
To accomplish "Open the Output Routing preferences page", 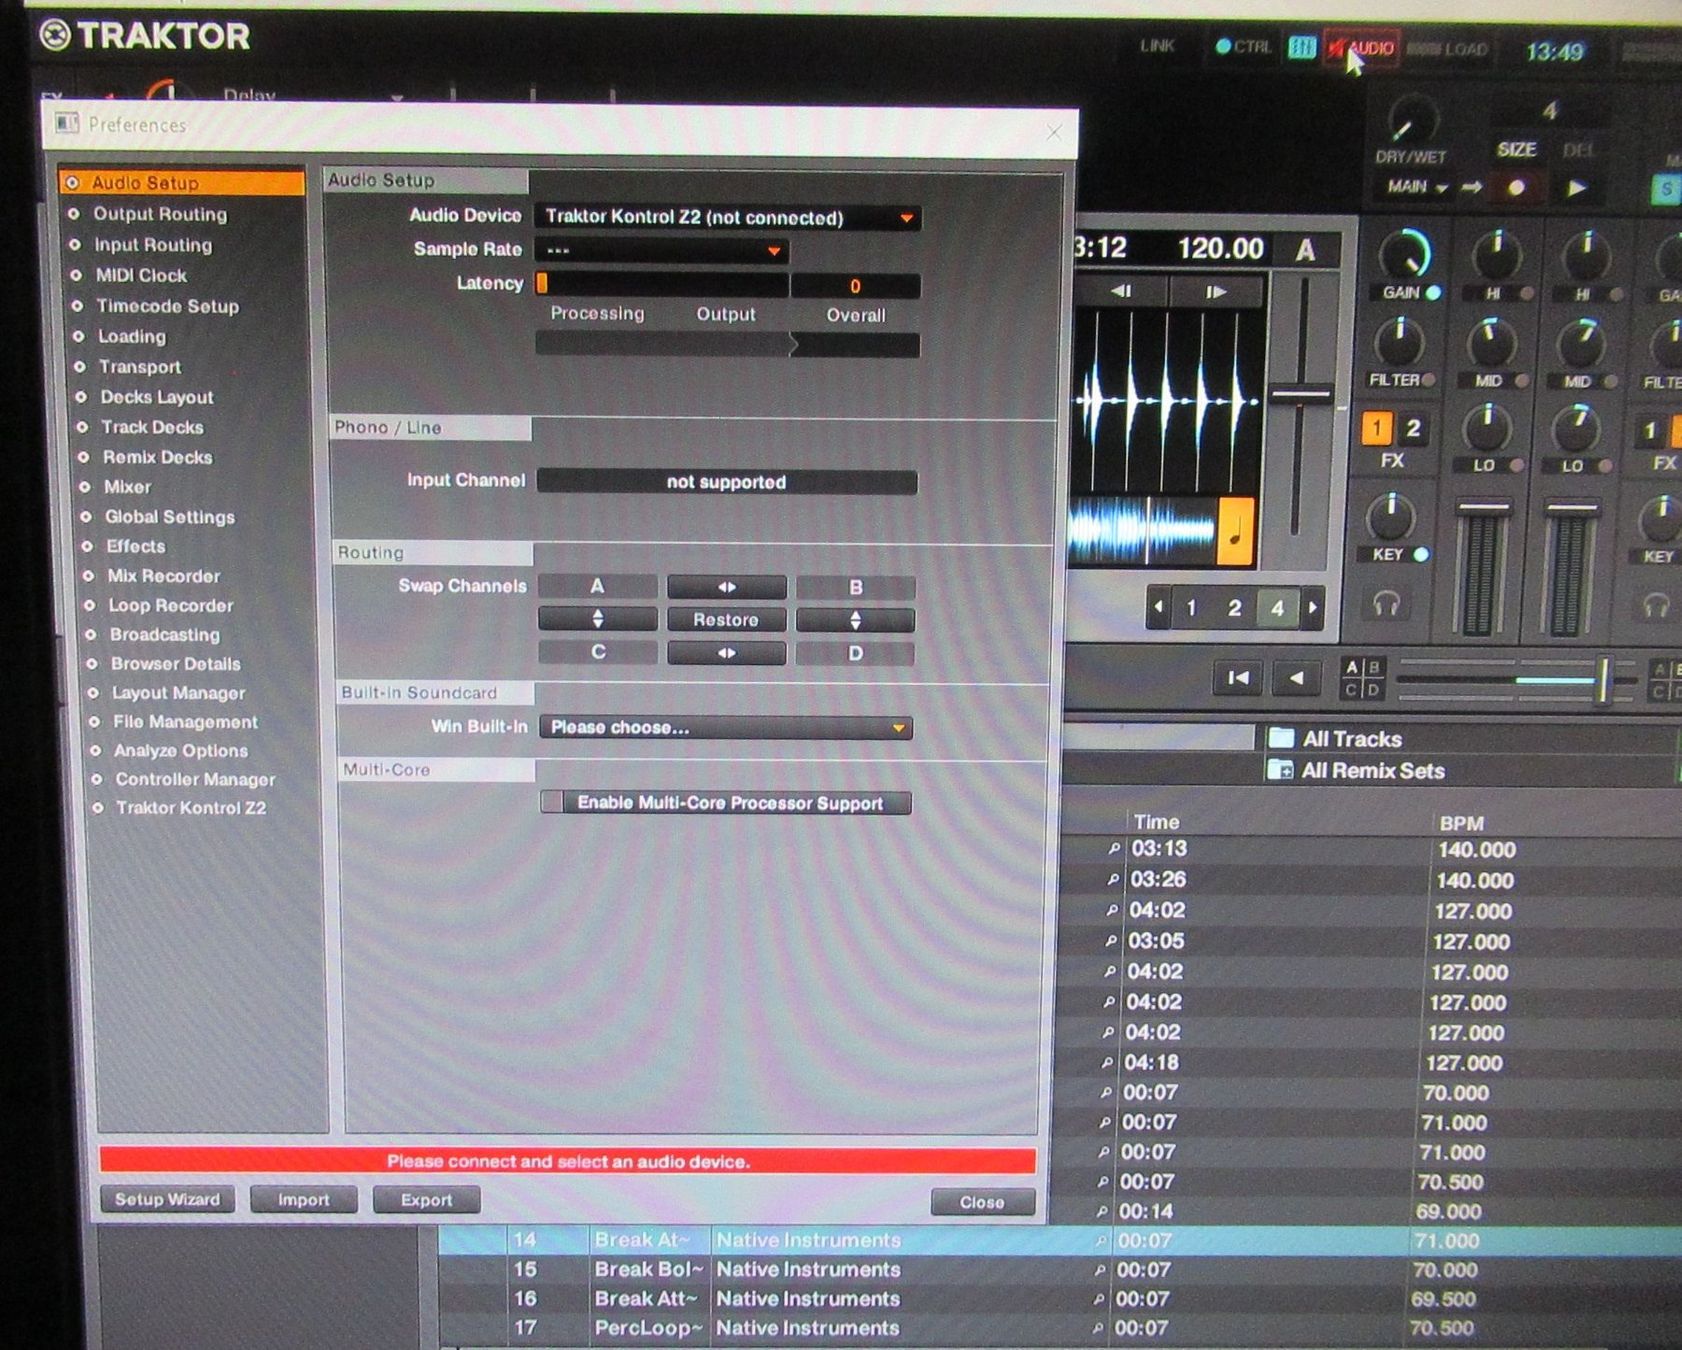I will tap(160, 214).
